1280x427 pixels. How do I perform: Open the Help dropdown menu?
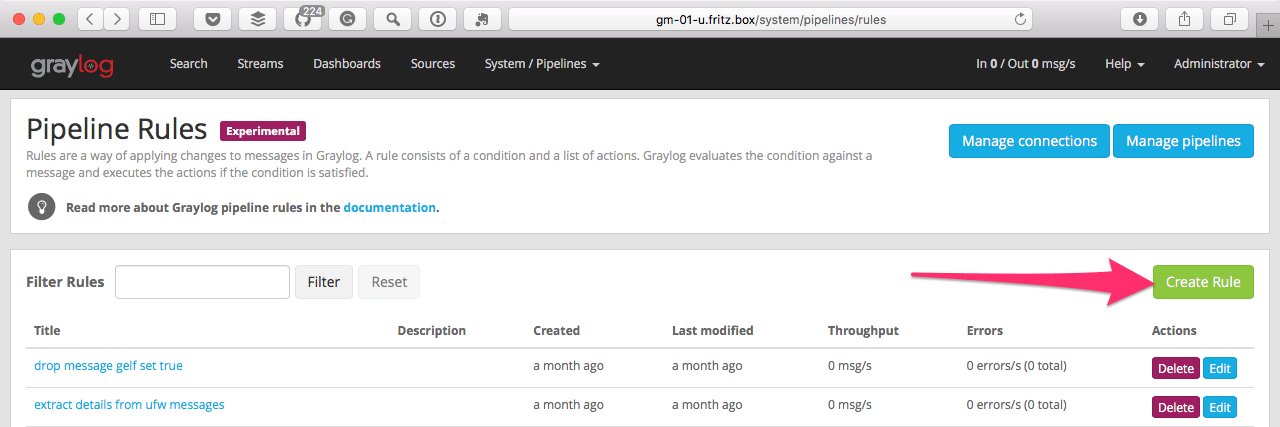click(1124, 64)
